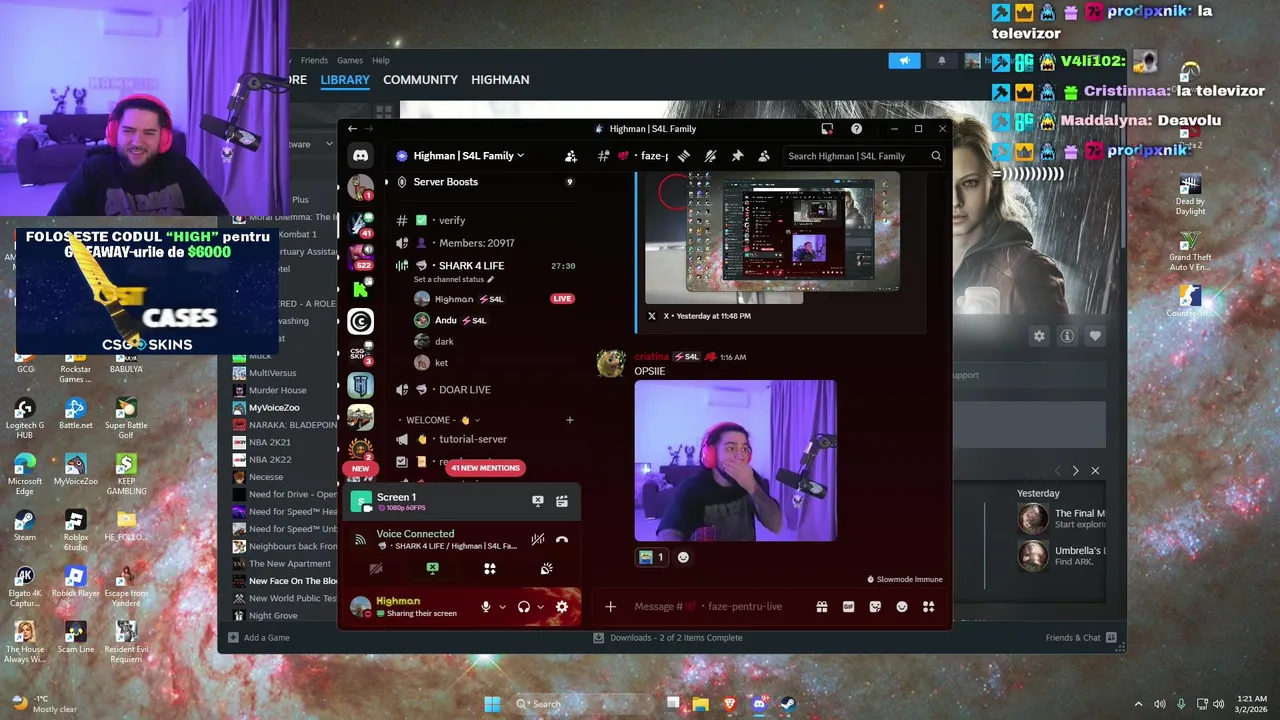Viewport: 1280px width, 720px height.
Task: Select Kick green K server icon
Action: point(360,290)
